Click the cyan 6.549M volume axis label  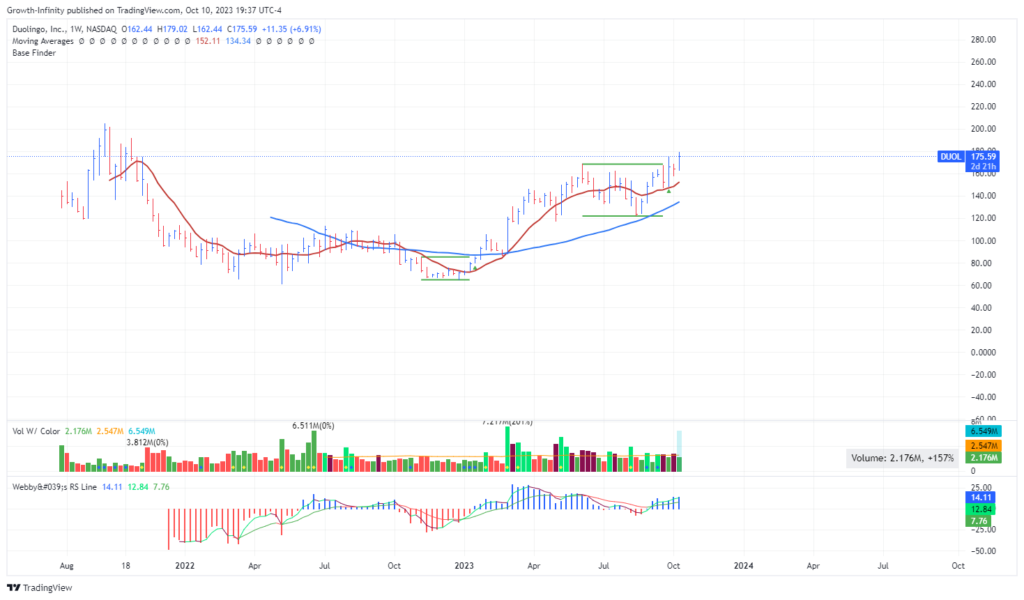click(x=985, y=431)
